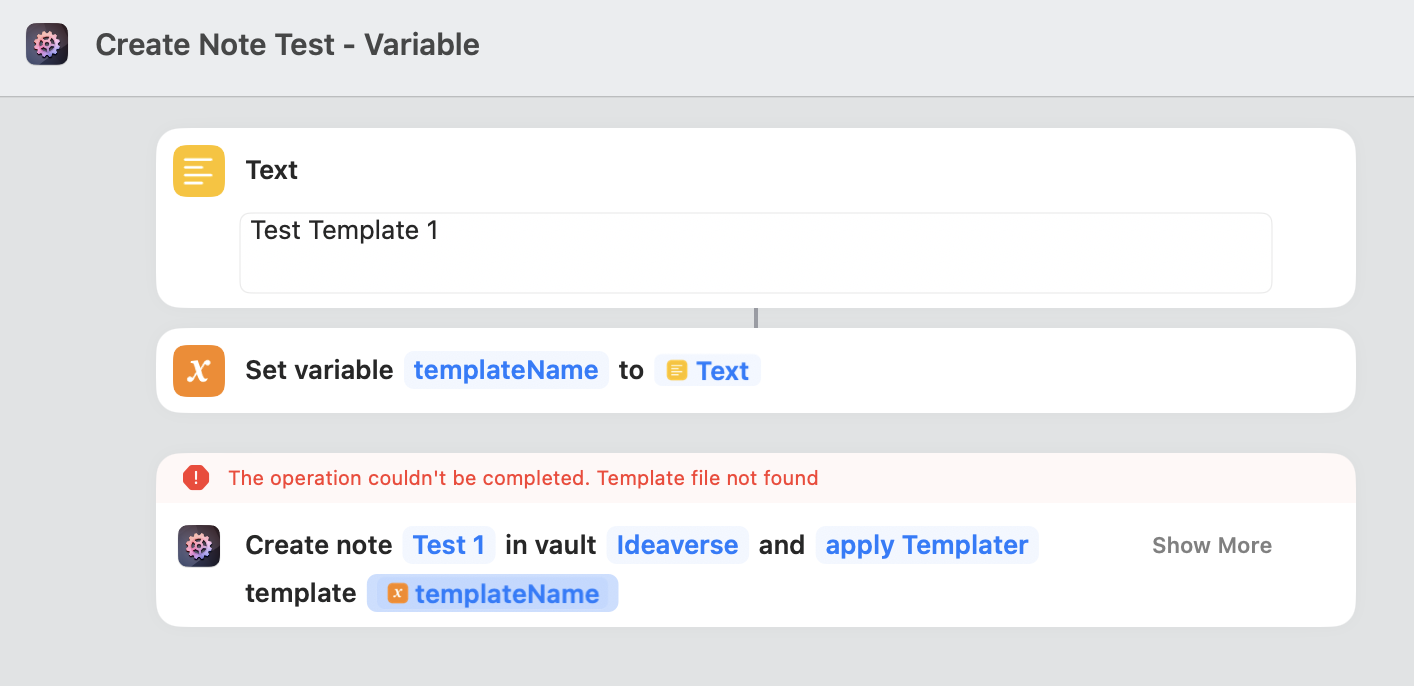Click the small orange x icon in the template token
The image size is (1414, 686).
pyautogui.click(x=397, y=594)
